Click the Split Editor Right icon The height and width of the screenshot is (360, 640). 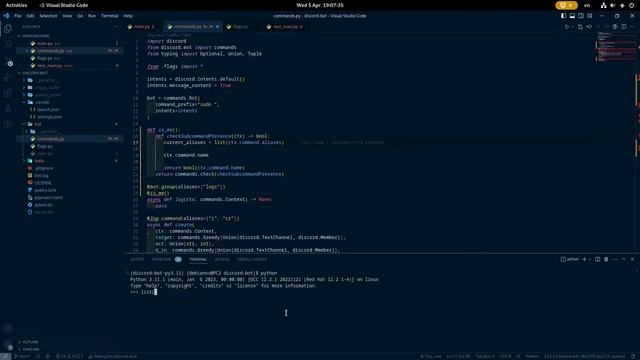(x=624, y=27)
